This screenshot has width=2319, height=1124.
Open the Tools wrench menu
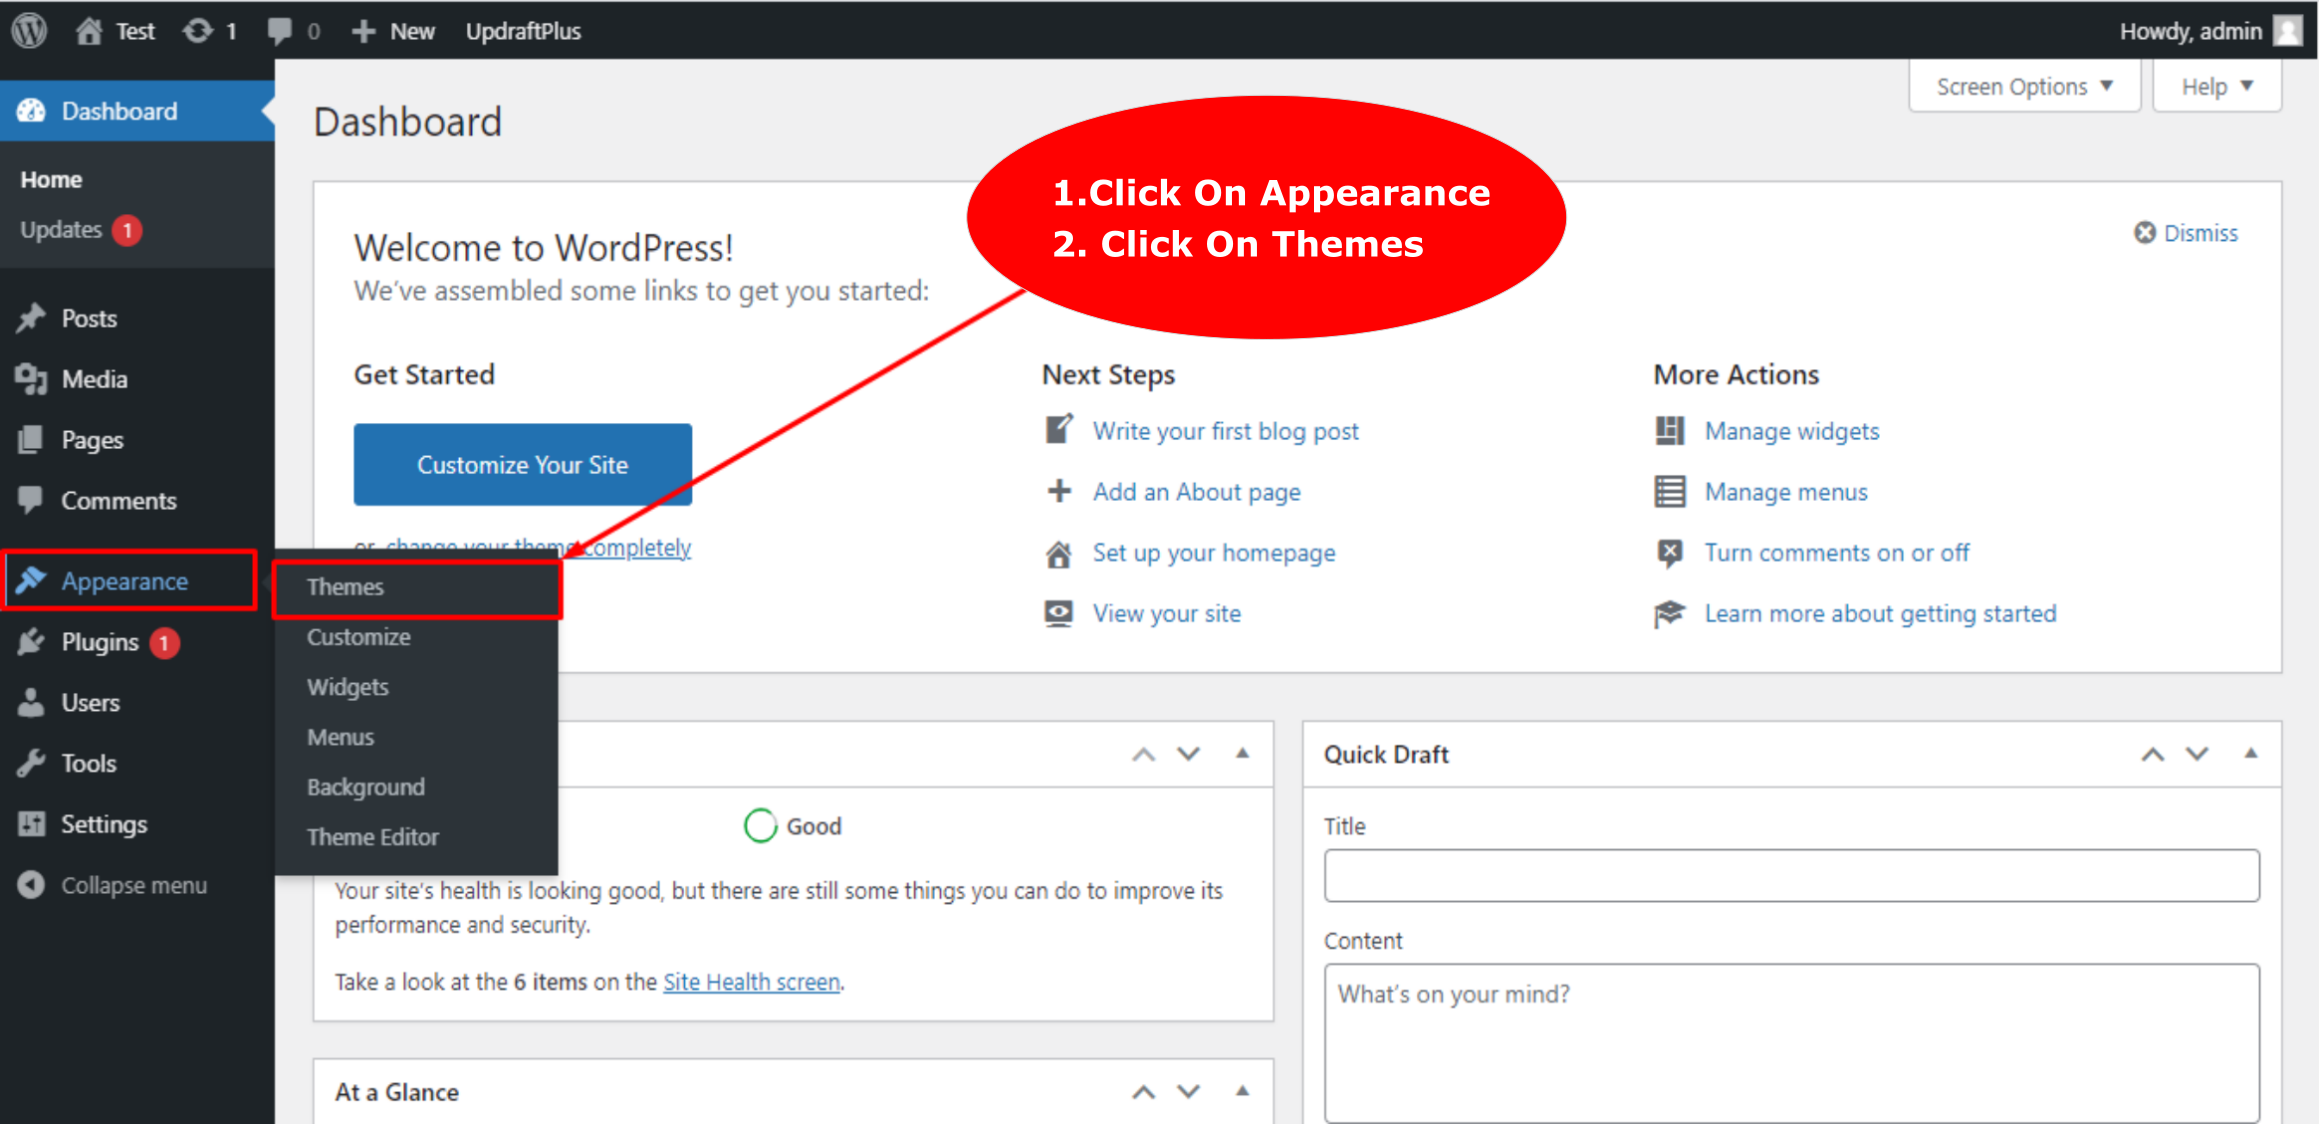click(88, 763)
